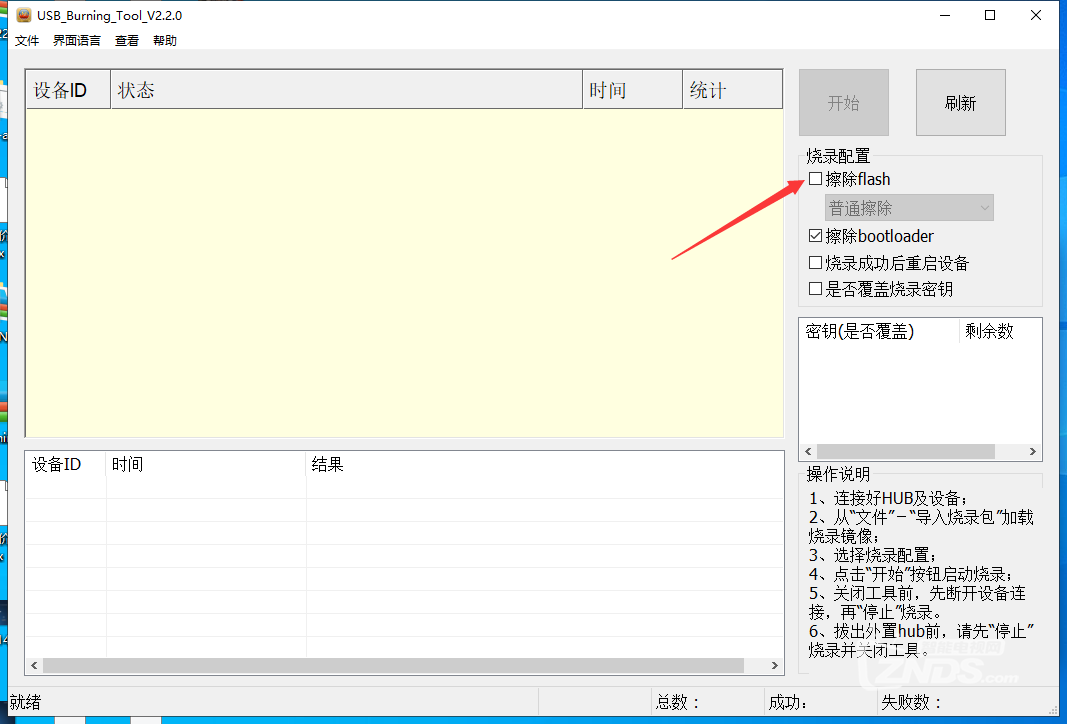Click the 密钥(是否覆盖) column header

click(x=879, y=331)
